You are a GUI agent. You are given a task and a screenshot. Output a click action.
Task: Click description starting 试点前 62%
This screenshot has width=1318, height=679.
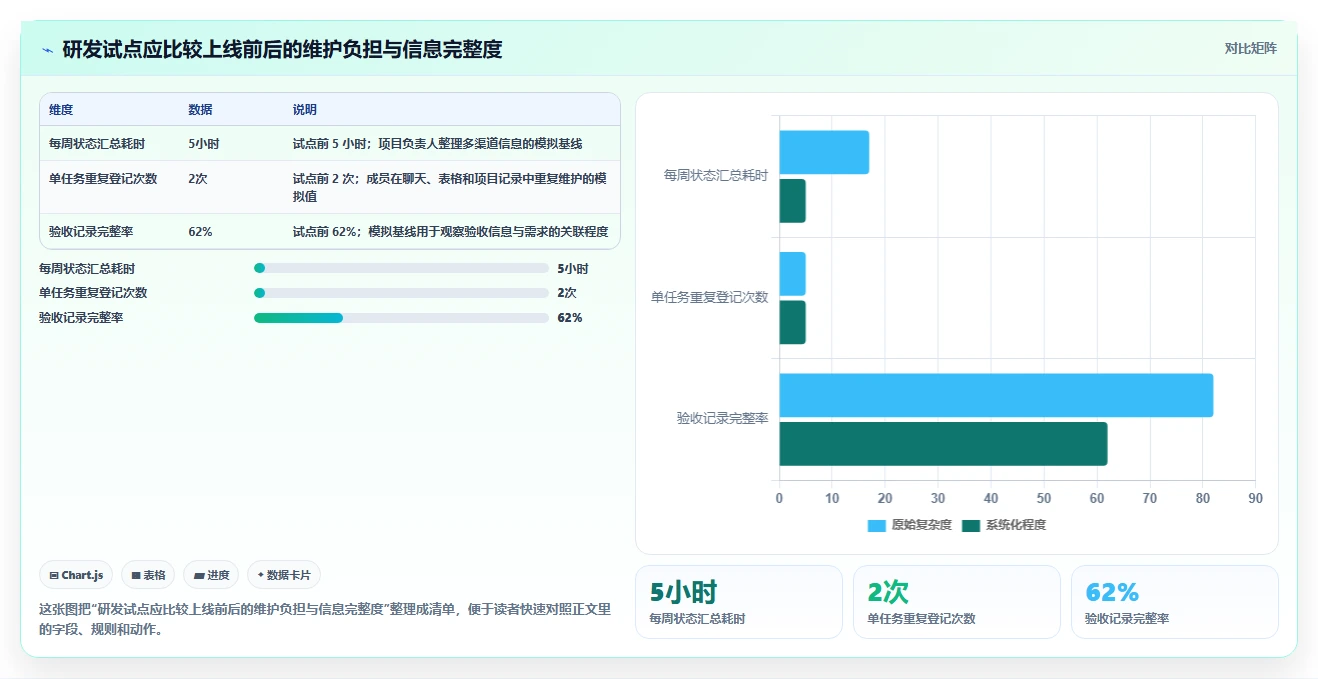450,232
